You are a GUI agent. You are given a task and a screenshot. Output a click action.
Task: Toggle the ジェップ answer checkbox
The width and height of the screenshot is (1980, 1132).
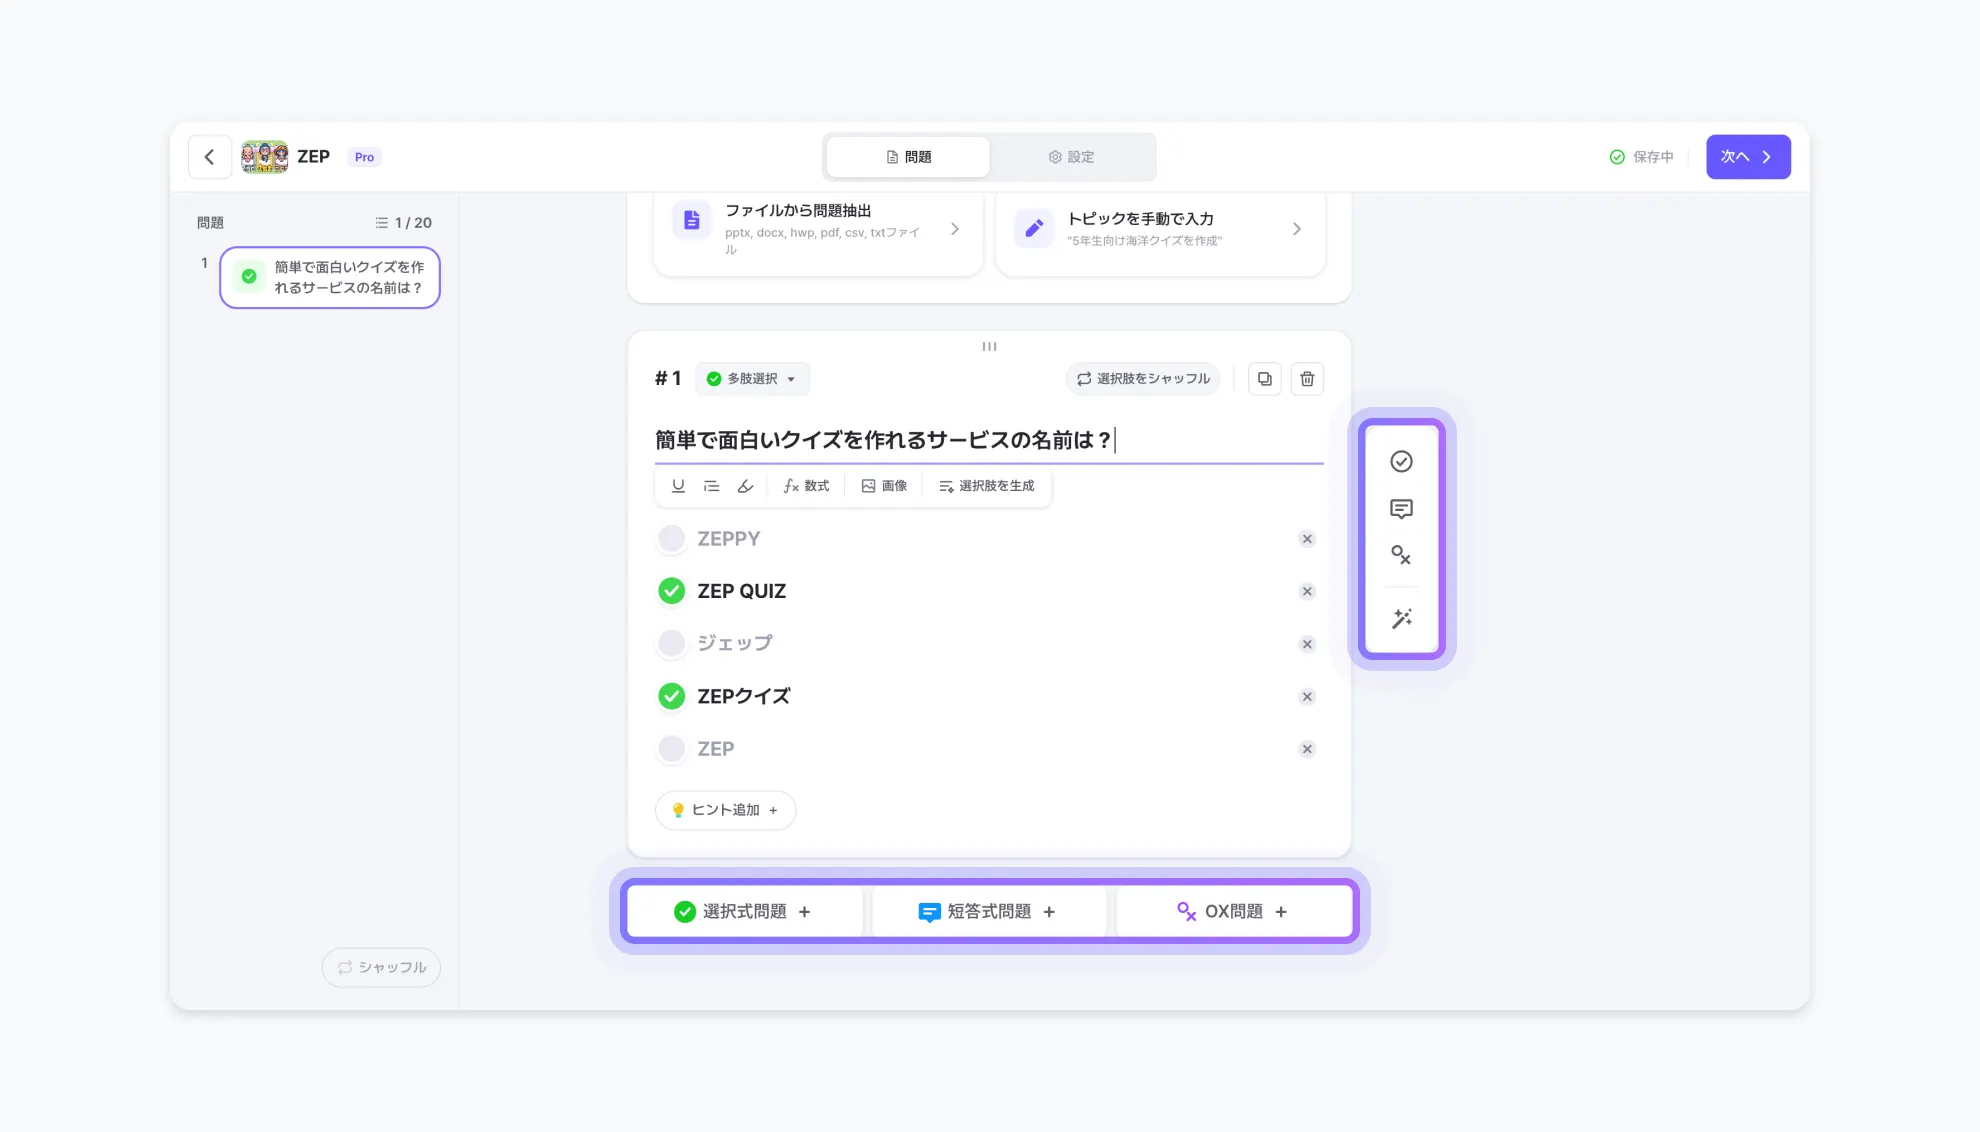click(671, 643)
